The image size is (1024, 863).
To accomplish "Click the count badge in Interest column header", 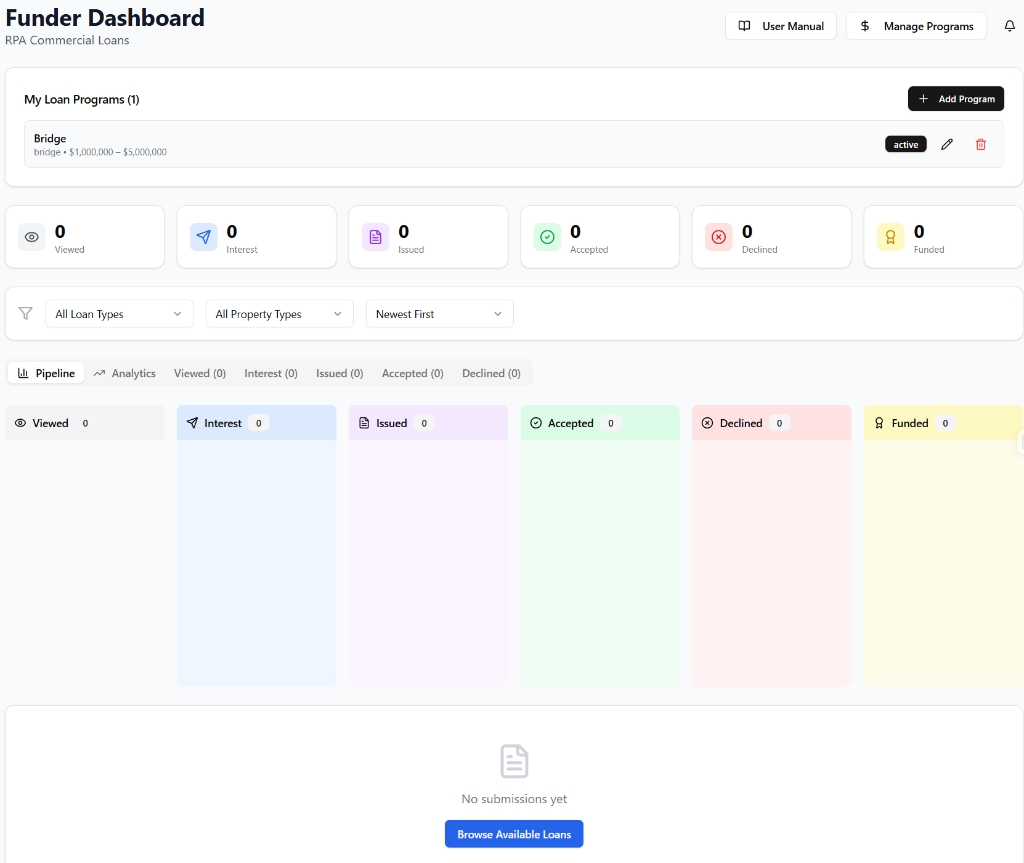I will [x=259, y=423].
